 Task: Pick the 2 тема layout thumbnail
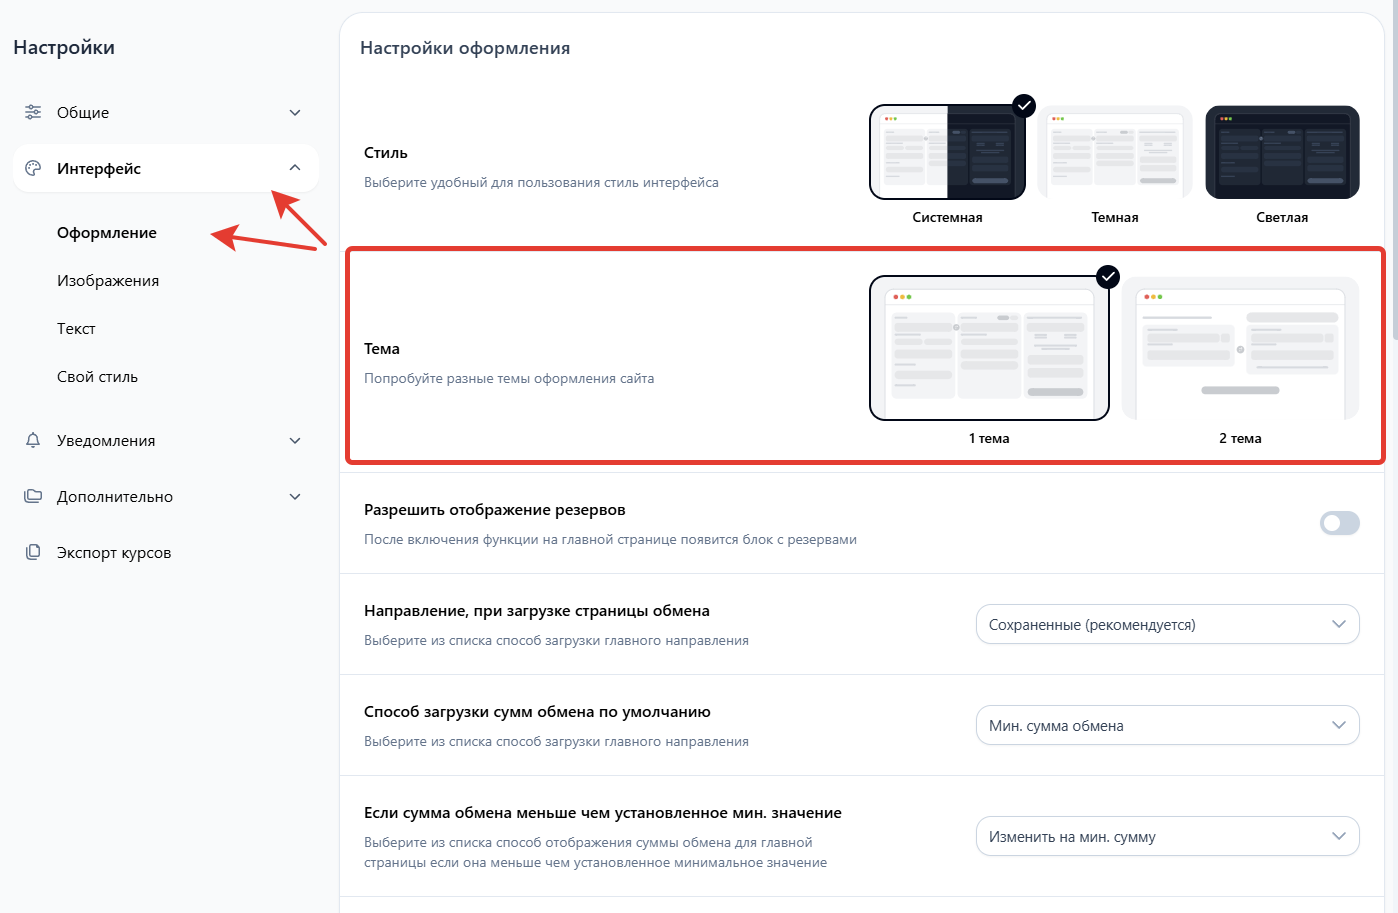click(1240, 349)
